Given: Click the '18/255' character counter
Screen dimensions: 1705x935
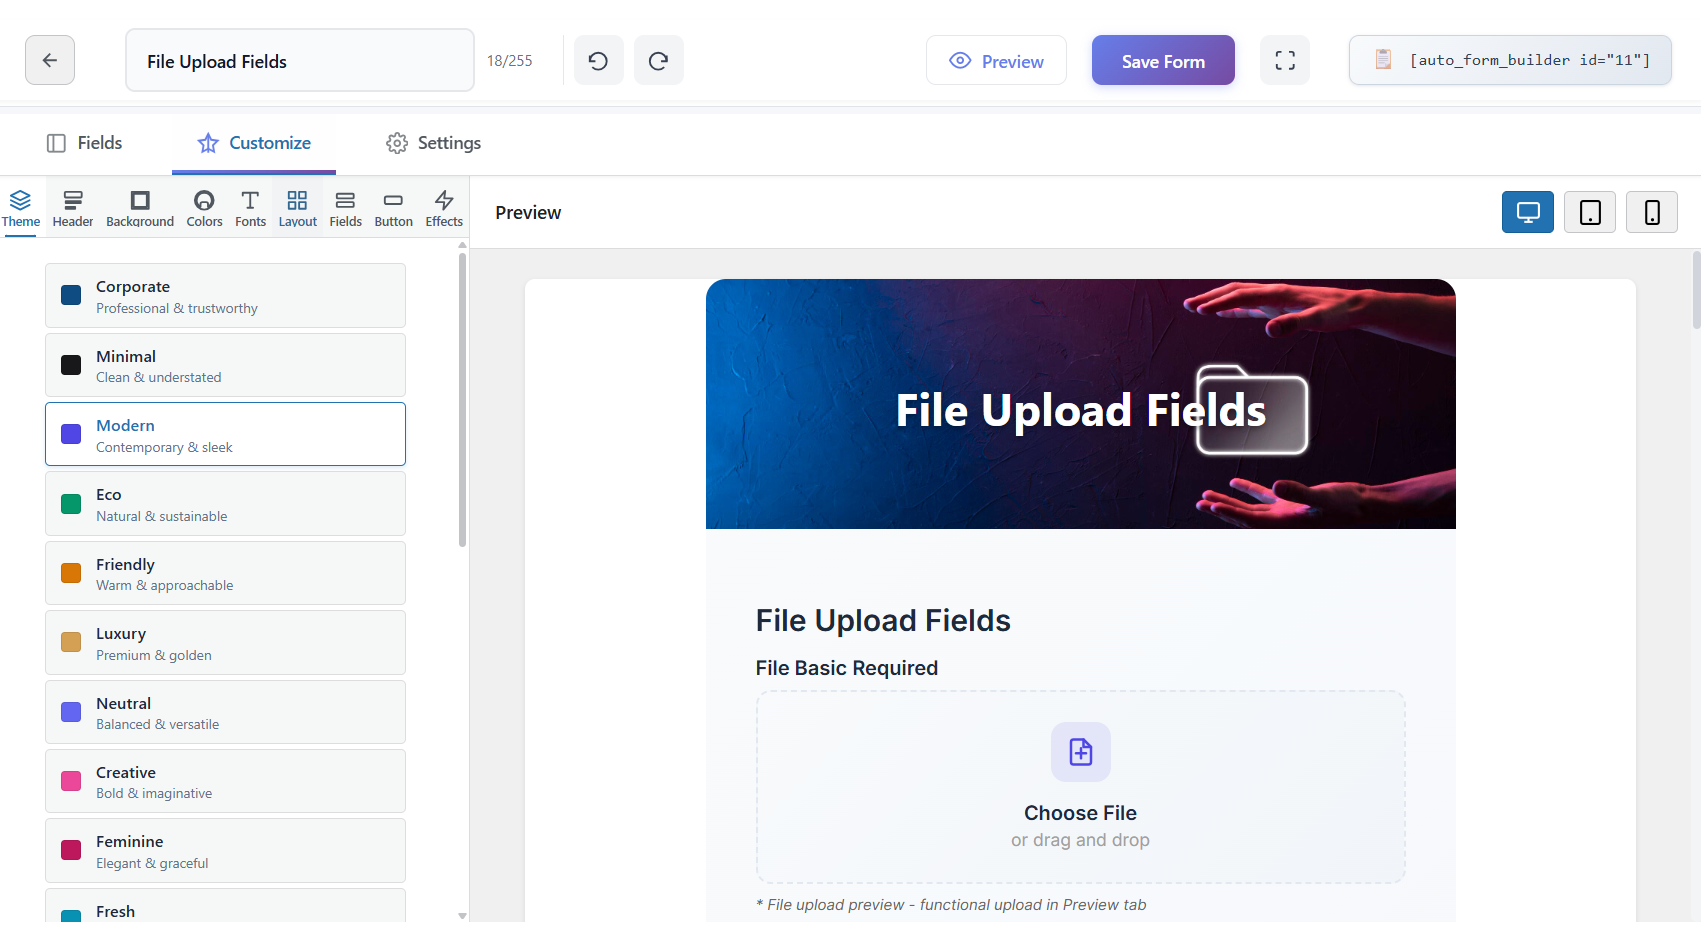Looking at the screenshot, I should [x=509, y=61].
